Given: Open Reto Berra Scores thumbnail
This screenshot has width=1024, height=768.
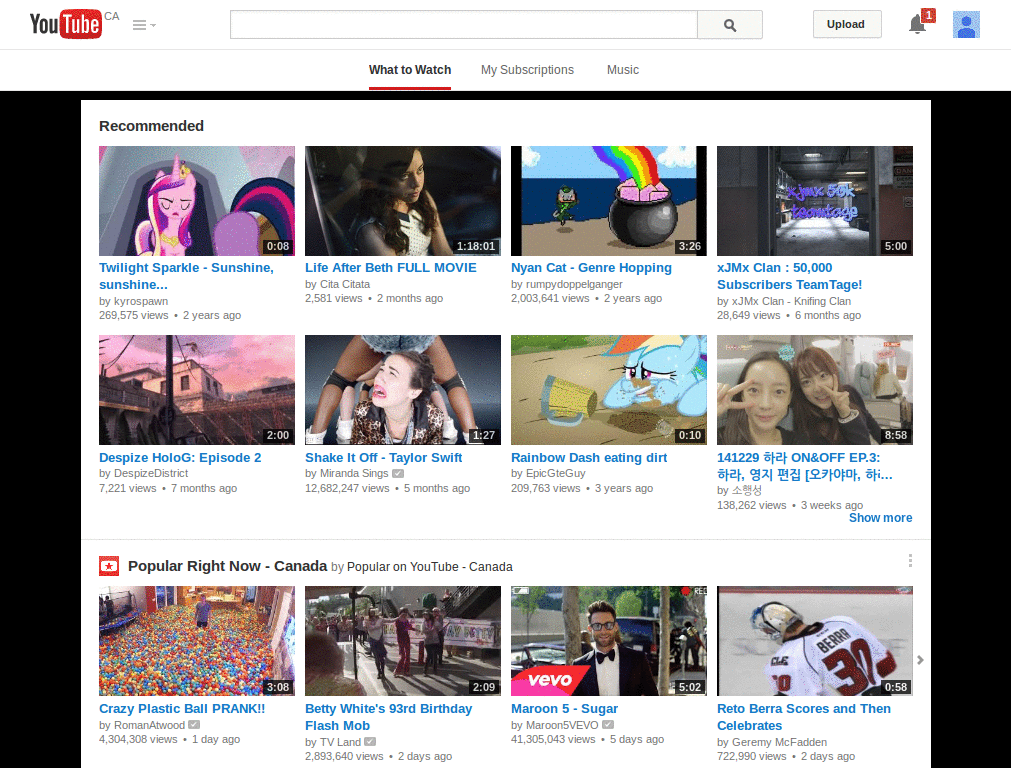Looking at the screenshot, I should coord(815,641).
